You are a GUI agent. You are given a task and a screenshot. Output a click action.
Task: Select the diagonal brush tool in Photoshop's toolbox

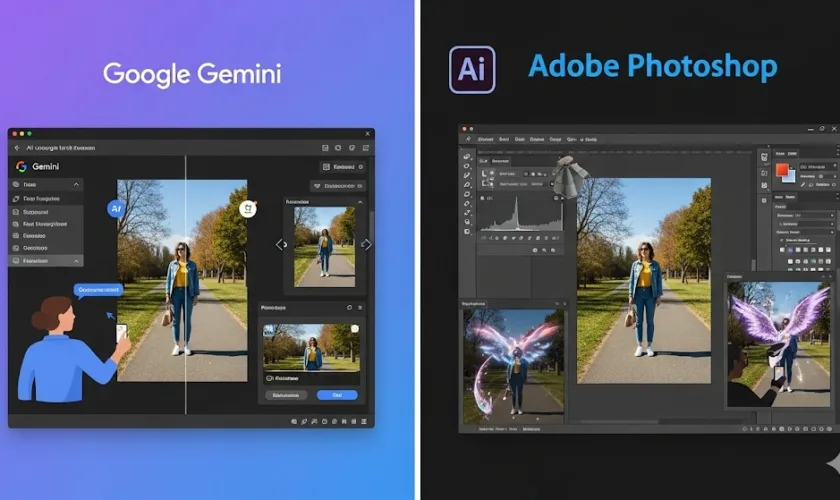pyautogui.click(x=467, y=175)
